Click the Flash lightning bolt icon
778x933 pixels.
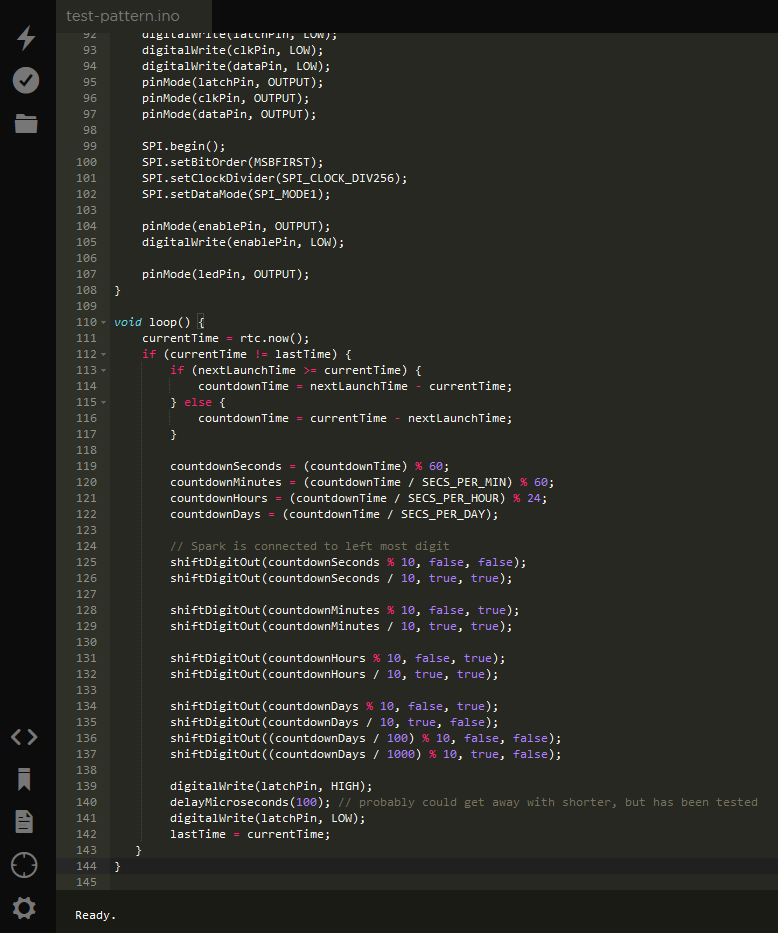[26, 37]
